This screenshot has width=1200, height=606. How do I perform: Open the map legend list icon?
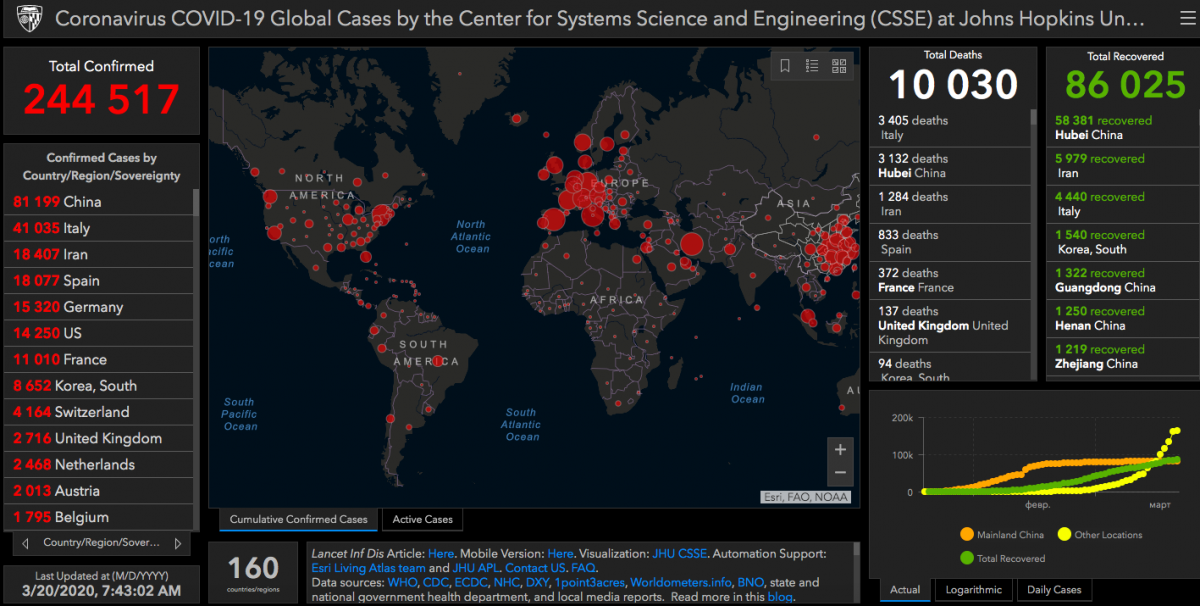[x=812, y=66]
